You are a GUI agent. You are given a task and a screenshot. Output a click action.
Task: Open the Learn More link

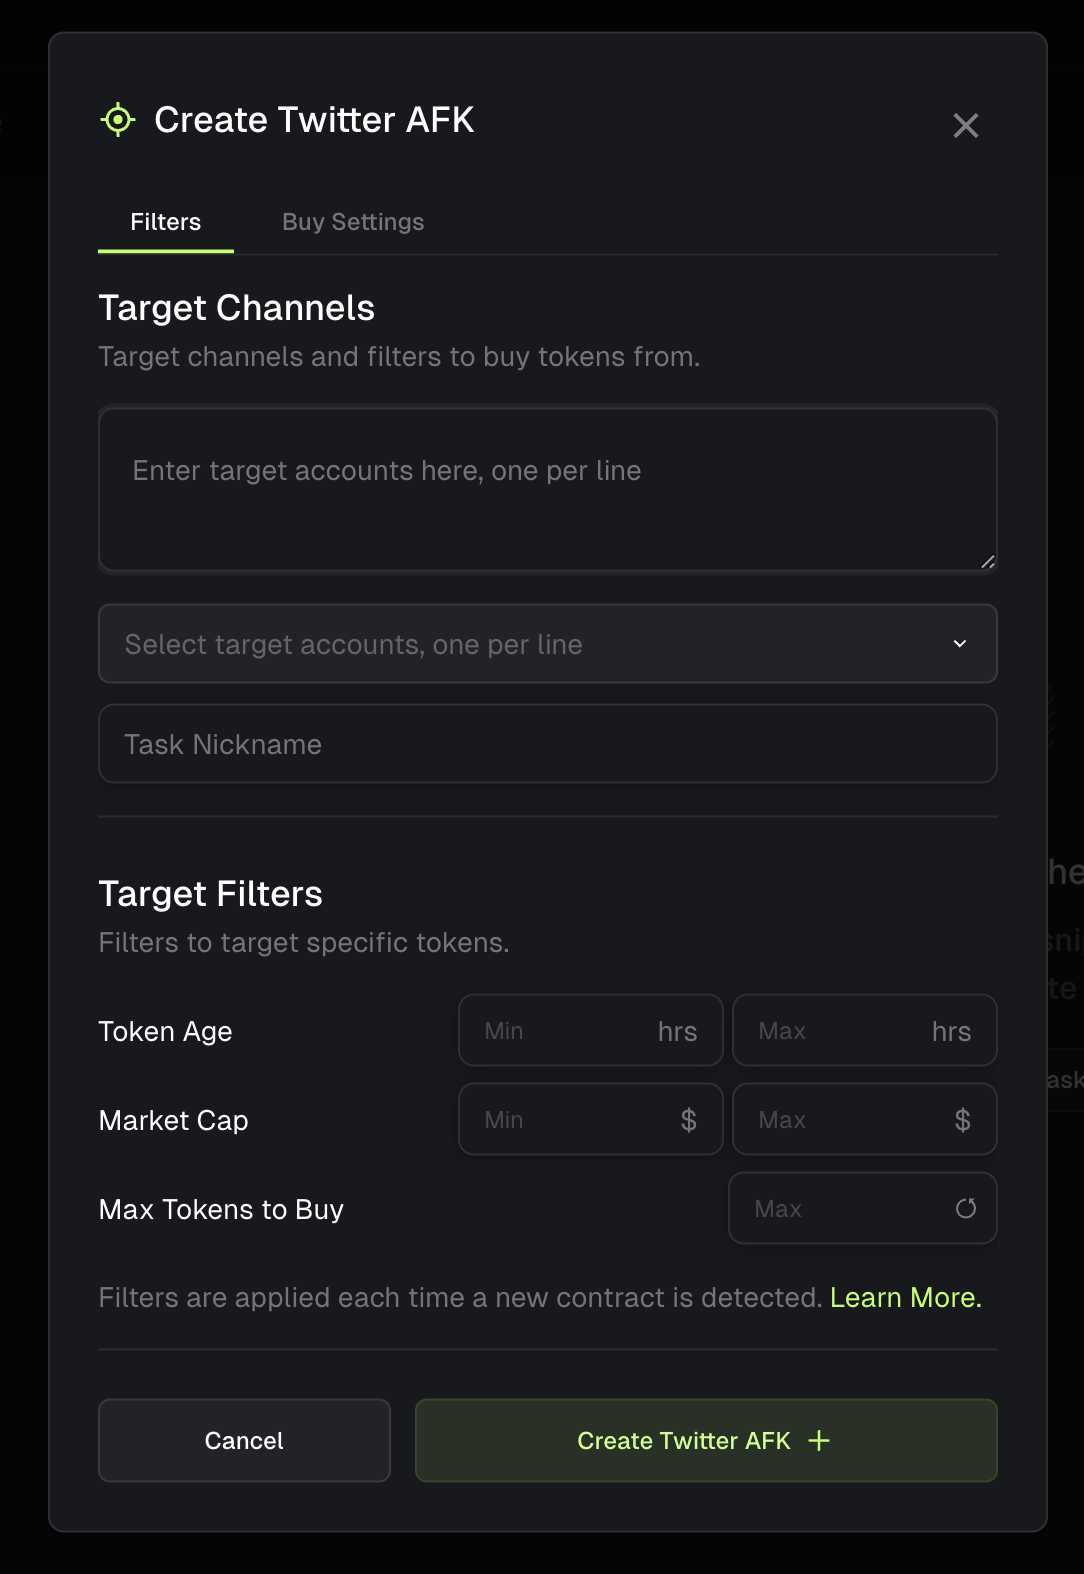pos(905,1297)
